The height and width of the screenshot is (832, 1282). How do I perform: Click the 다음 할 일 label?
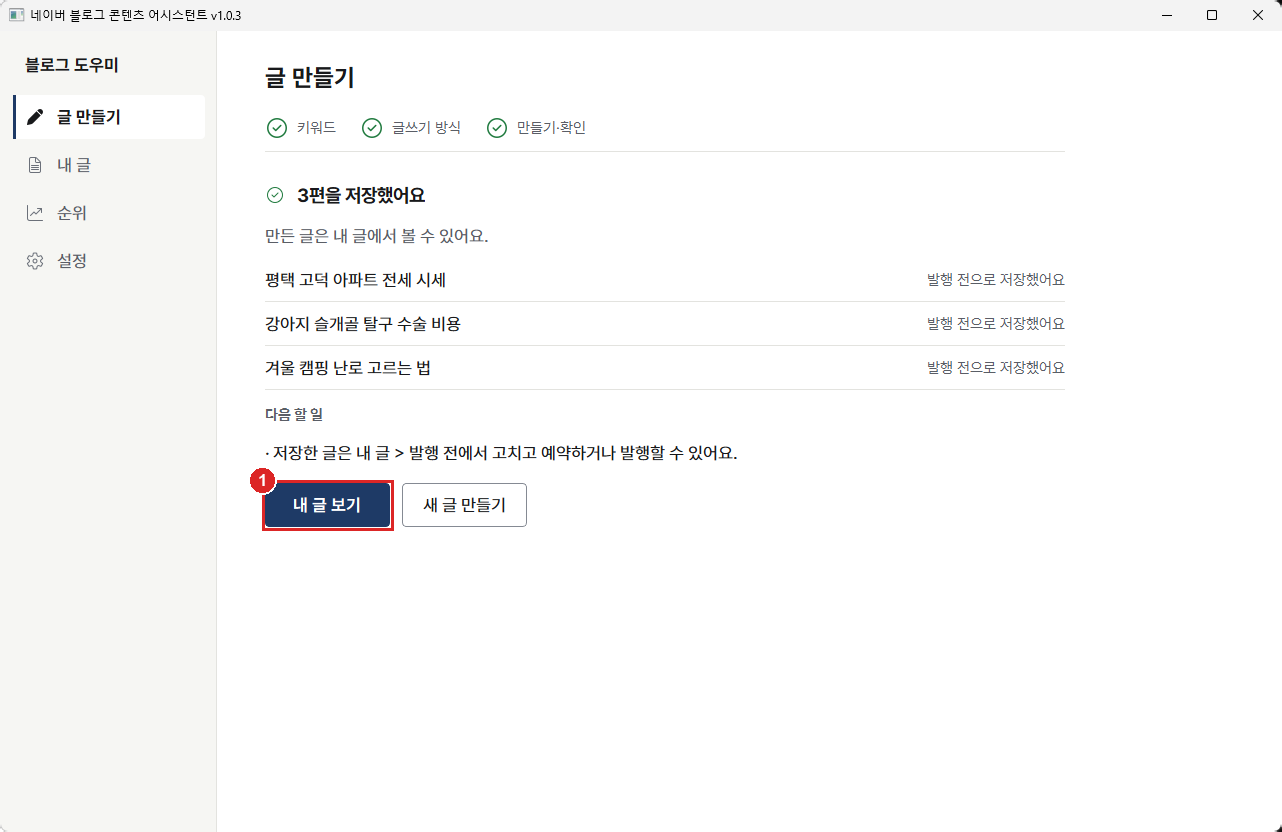coord(294,414)
